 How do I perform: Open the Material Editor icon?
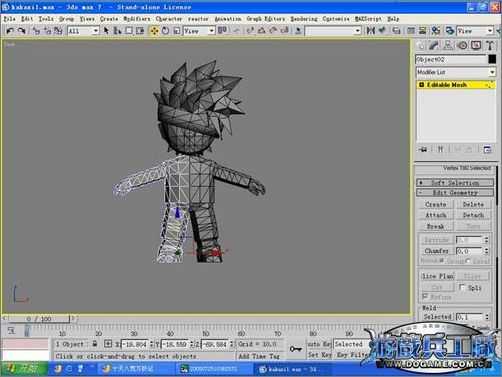436,31
